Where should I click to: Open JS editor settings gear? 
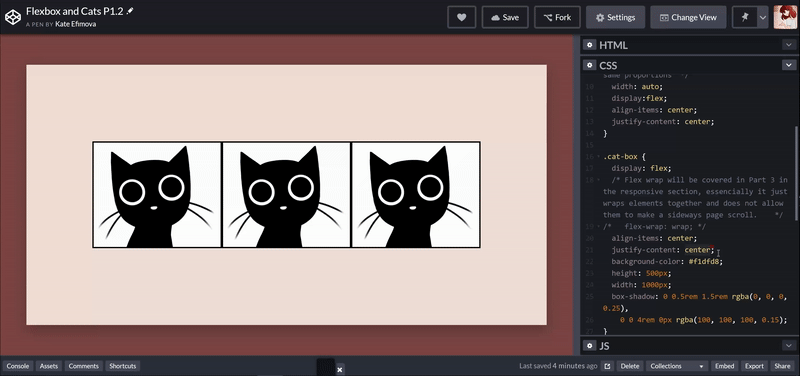(x=590, y=346)
